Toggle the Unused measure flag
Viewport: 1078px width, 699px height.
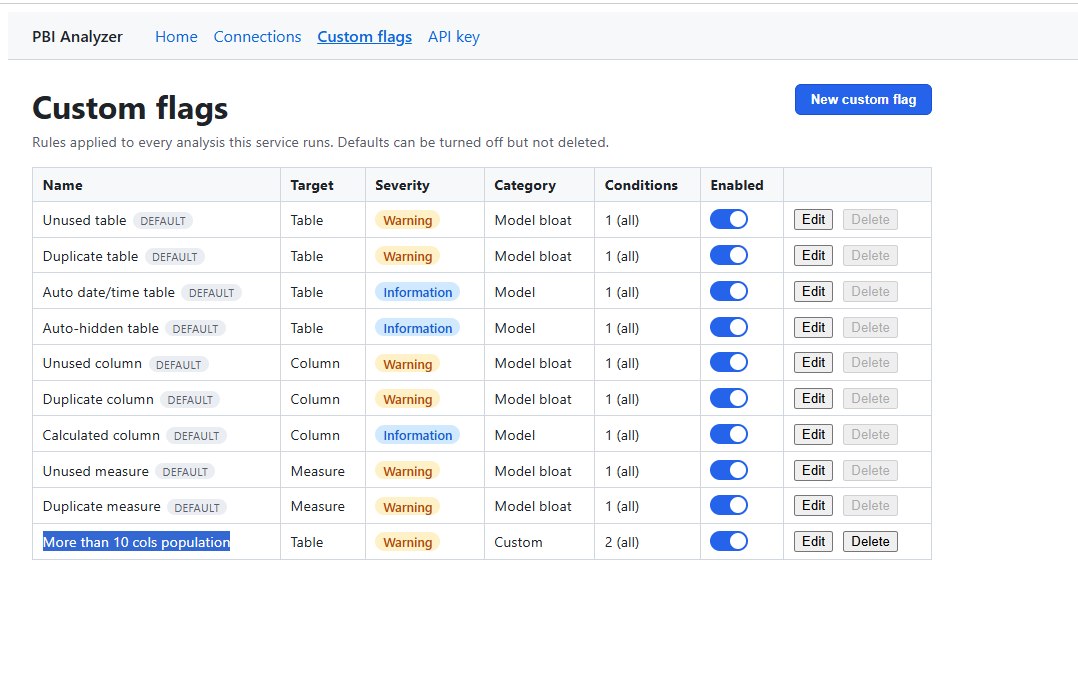[729, 470]
